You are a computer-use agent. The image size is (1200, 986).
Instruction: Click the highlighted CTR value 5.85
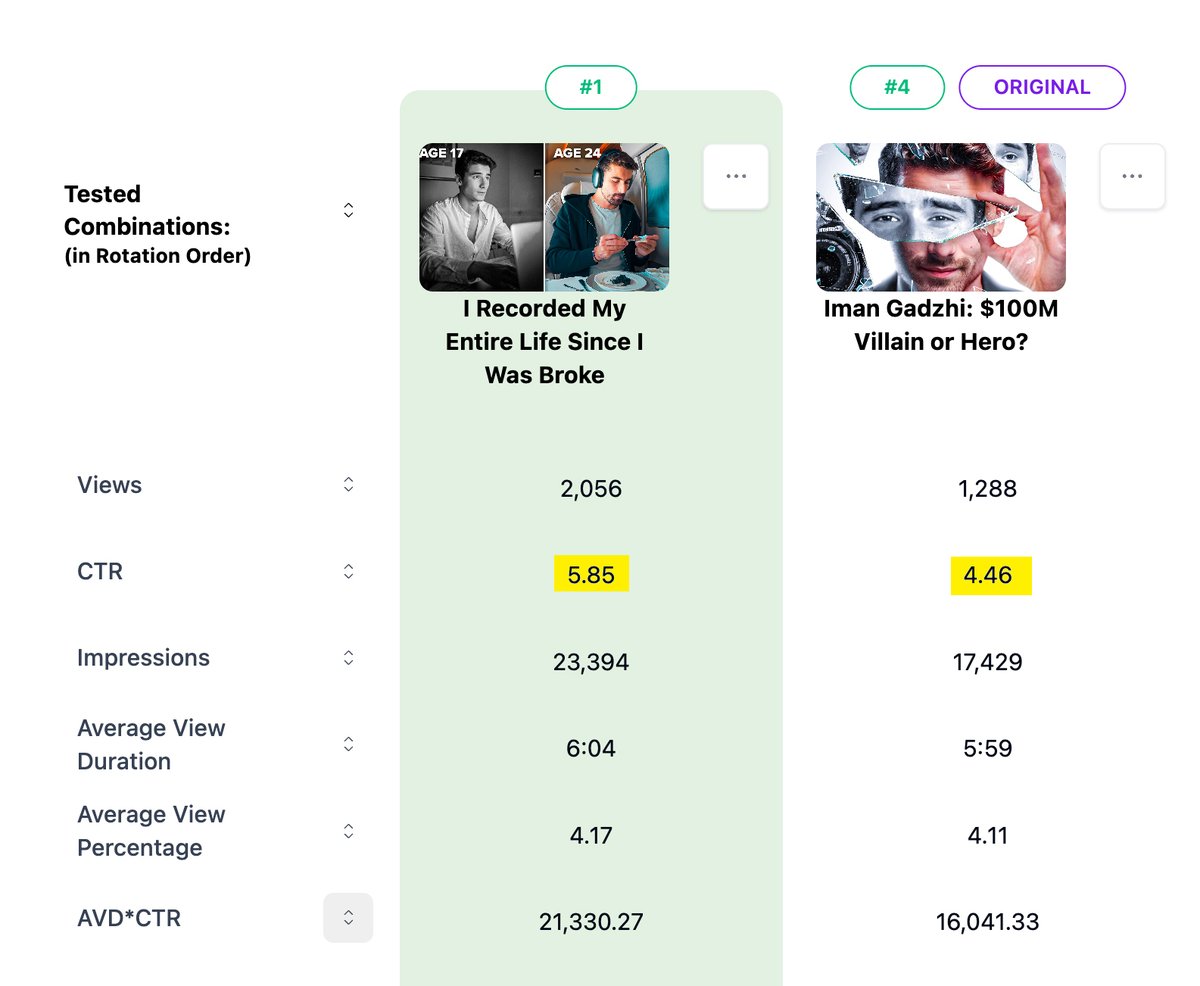point(591,574)
